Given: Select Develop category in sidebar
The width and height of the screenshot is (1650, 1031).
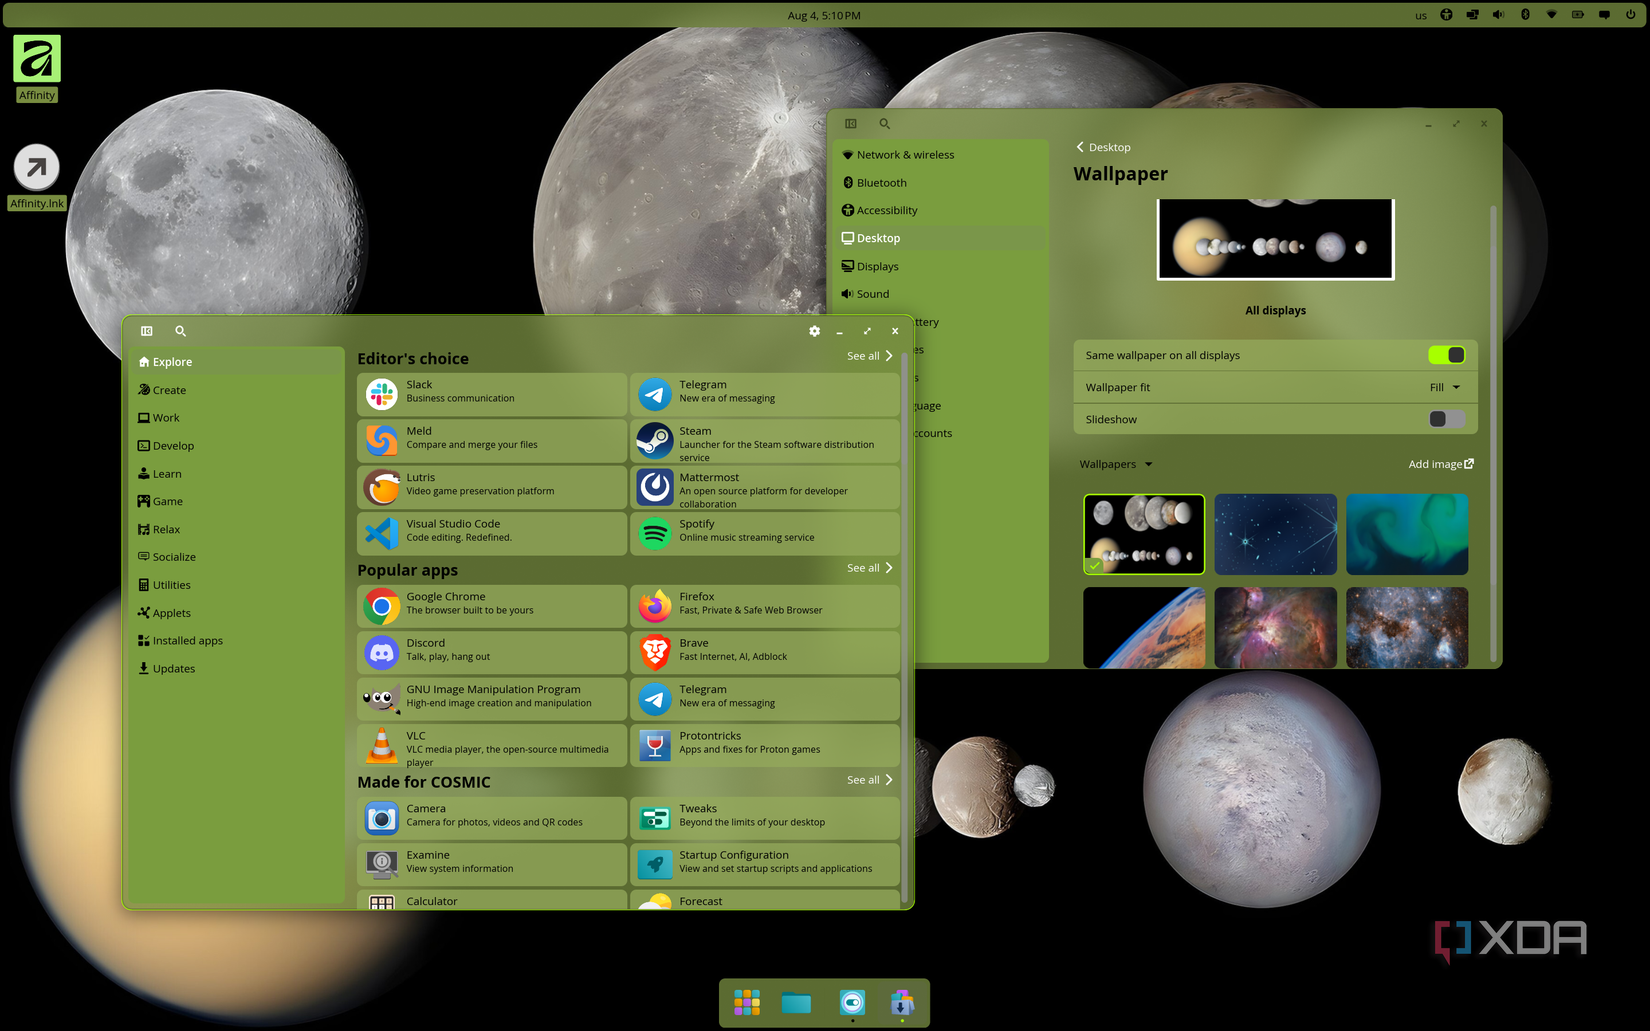Looking at the screenshot, I should [x=236, y=446].
